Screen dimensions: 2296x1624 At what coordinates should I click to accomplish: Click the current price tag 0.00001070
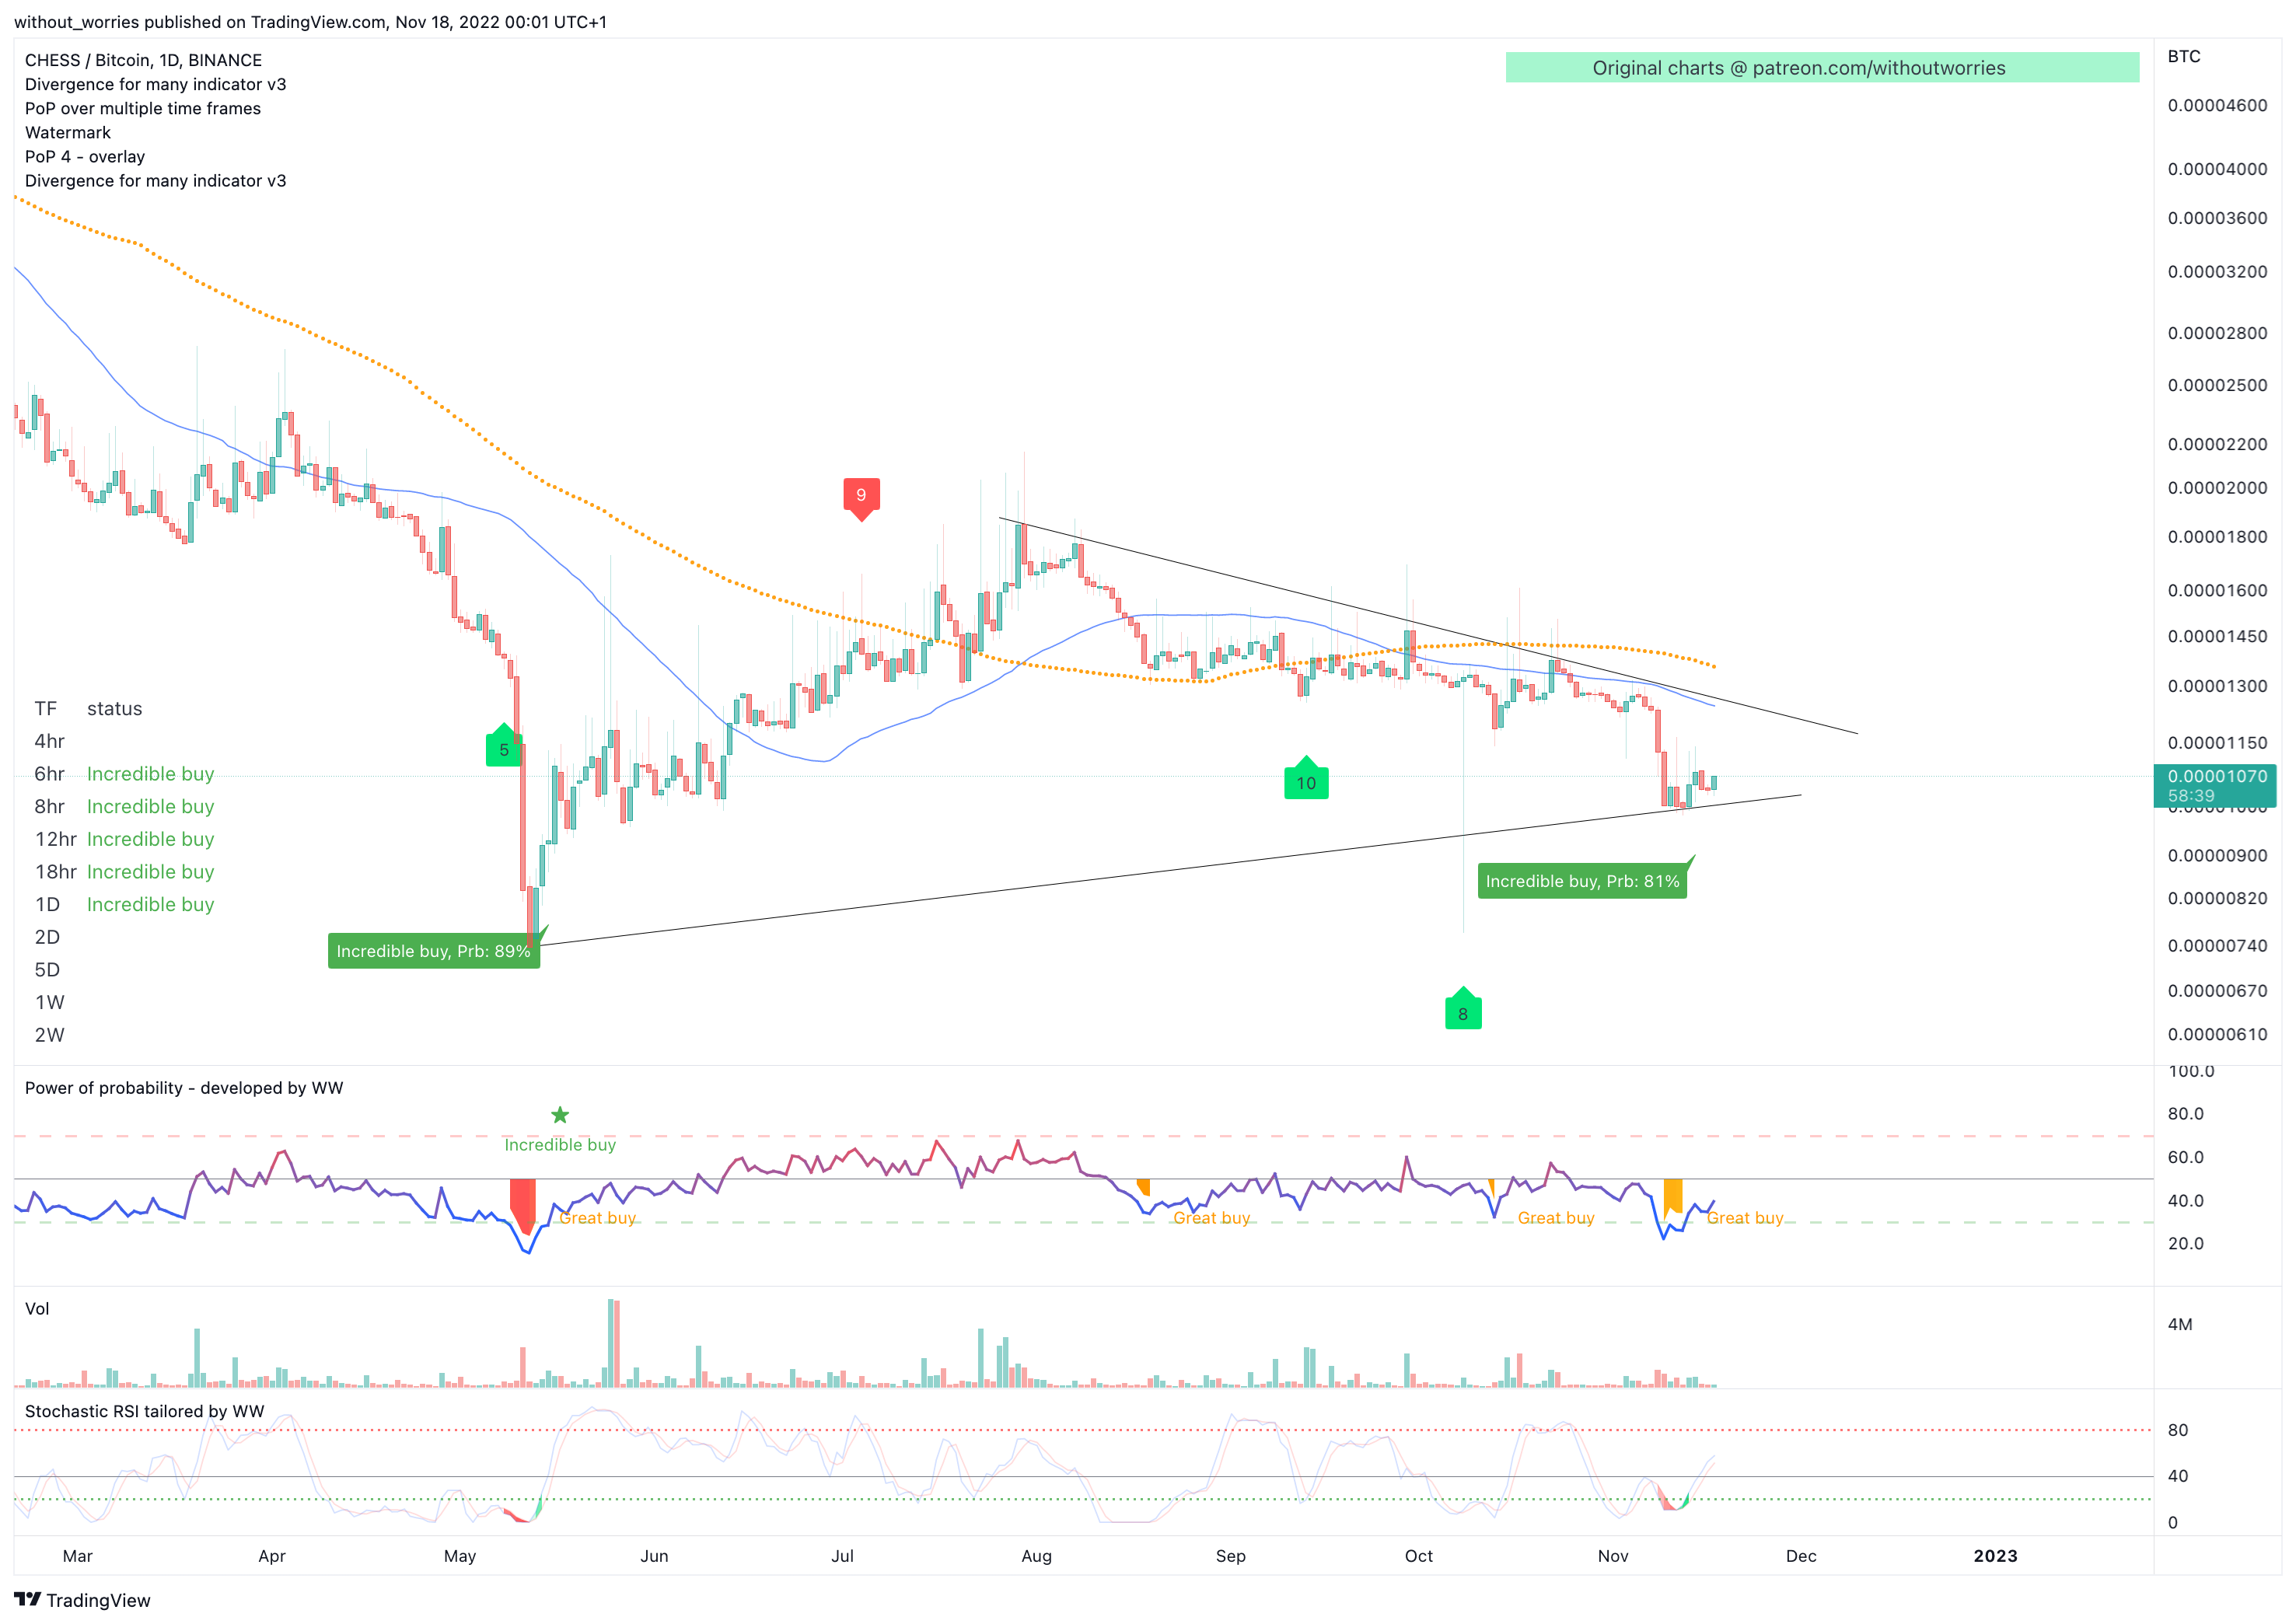(x=2214, y=786)
